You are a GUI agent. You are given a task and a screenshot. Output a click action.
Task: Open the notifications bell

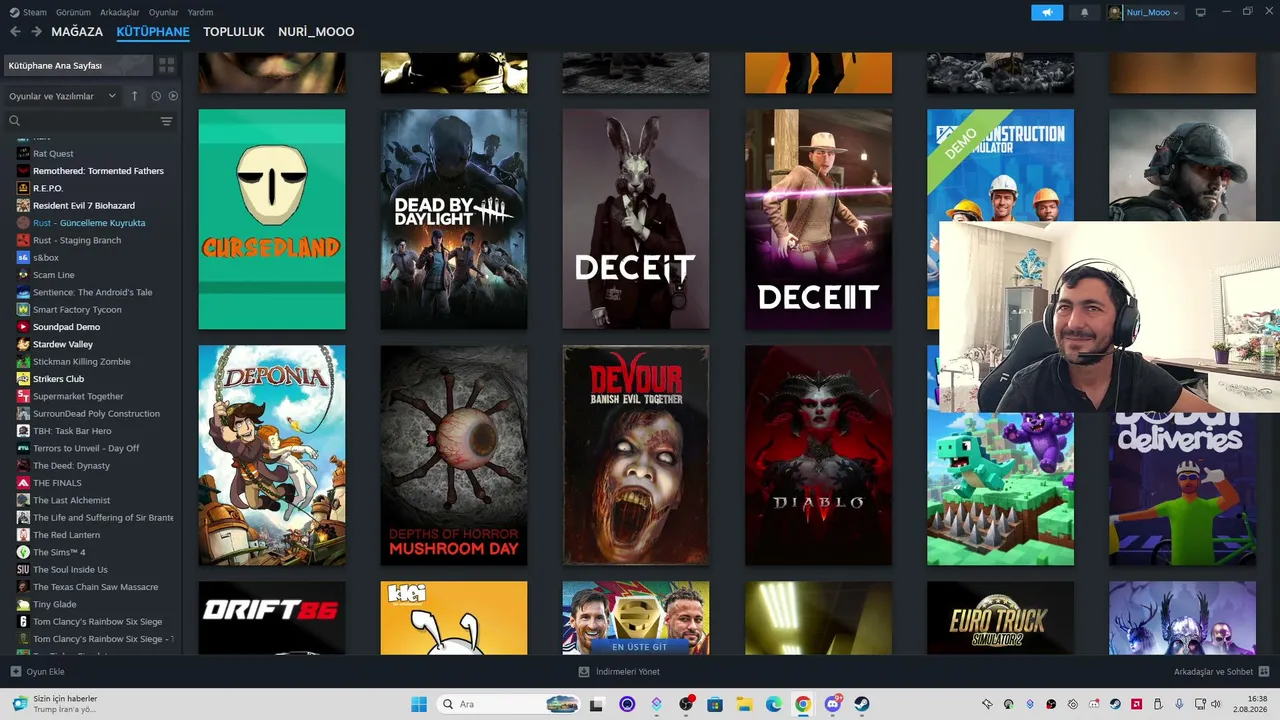coord(1085,12)
